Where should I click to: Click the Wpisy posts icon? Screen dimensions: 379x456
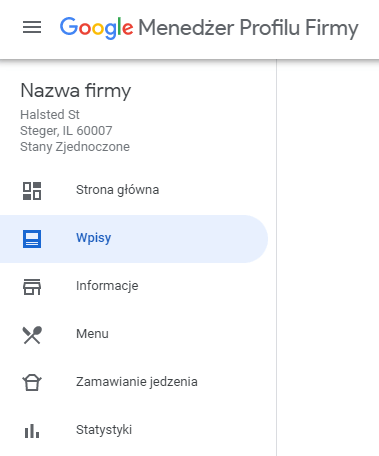click(x=32, y=239)
